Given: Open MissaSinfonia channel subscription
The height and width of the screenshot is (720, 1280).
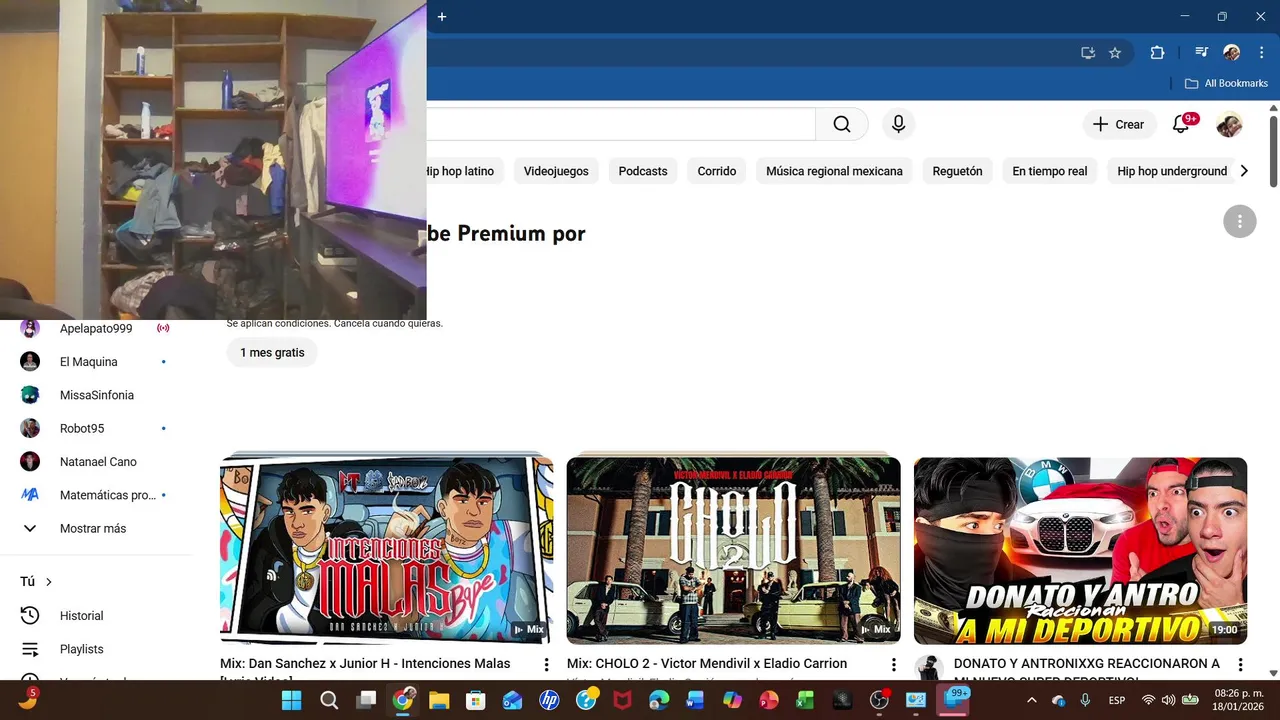Looking at the screenshot, I should coord(95,395).
